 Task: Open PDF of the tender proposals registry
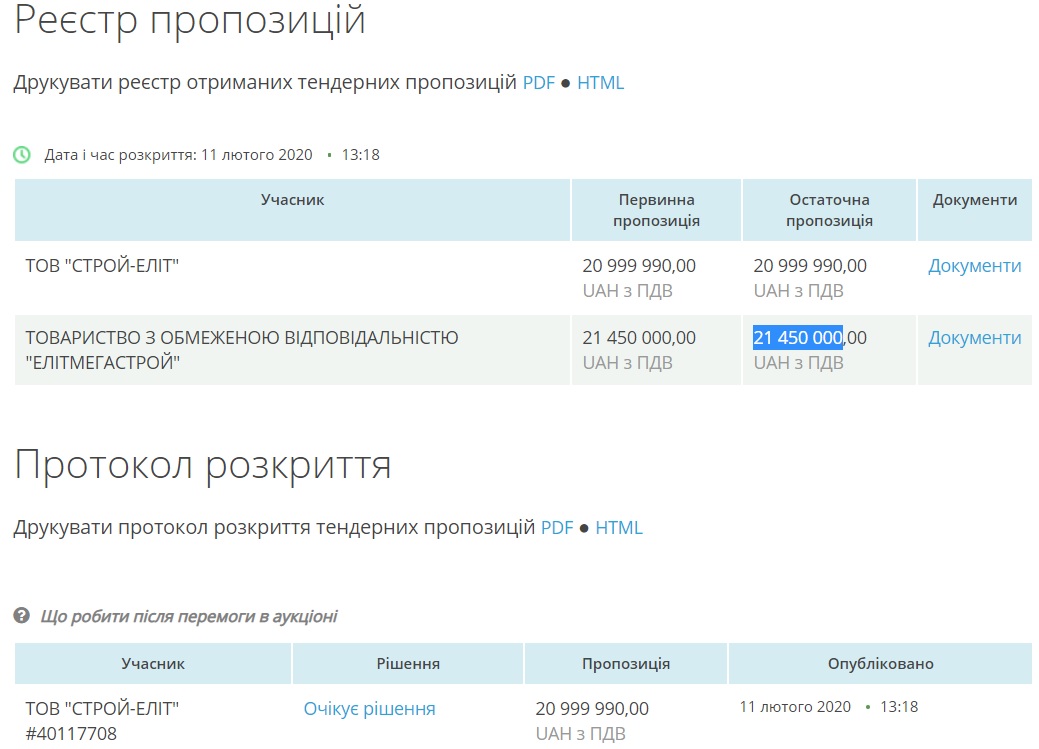click(x=538, y=83)
